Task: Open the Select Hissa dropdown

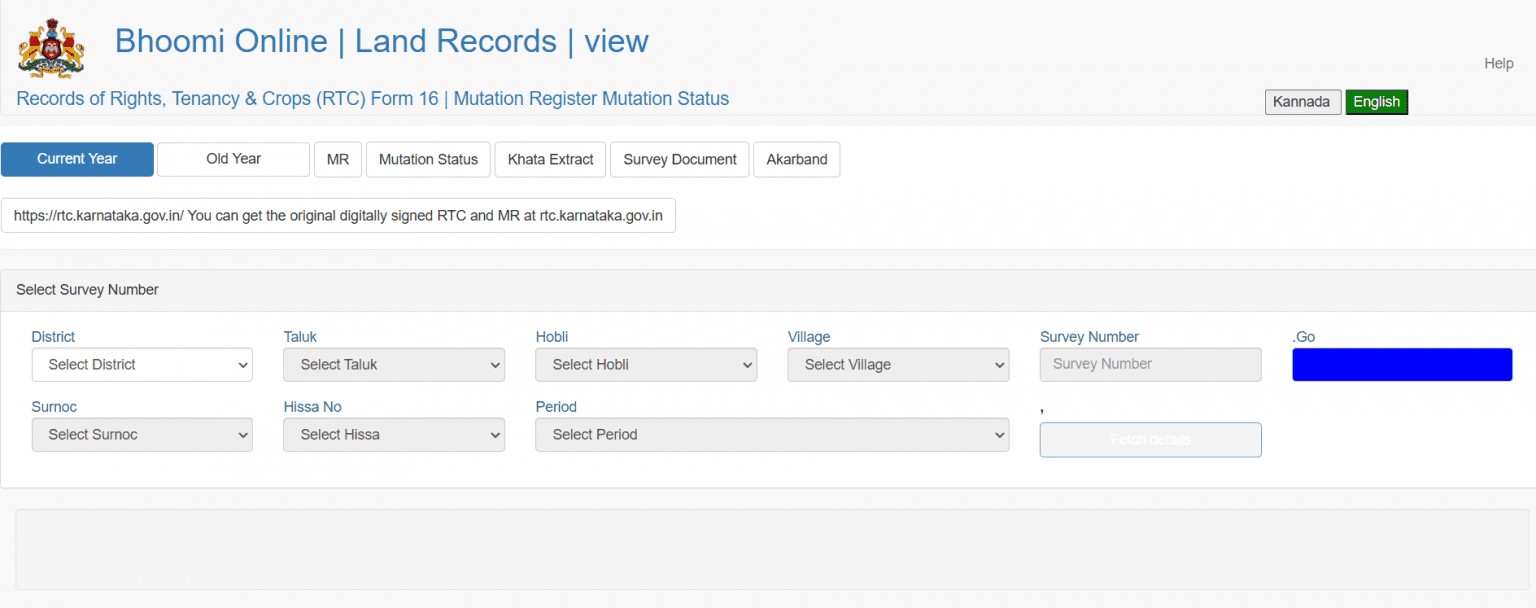Action: pyautogui.click(x=394, y=435)
